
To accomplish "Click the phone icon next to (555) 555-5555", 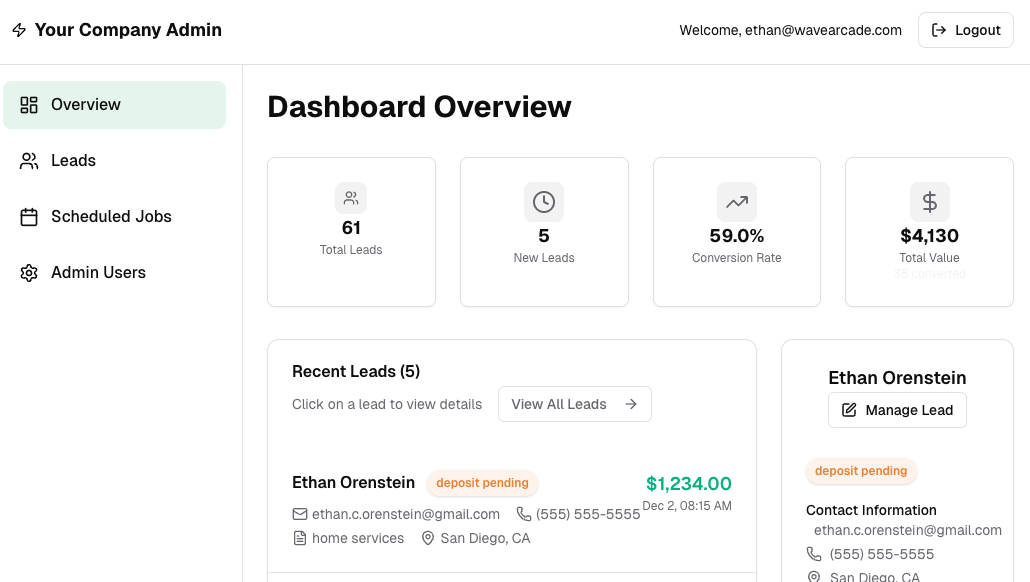I will pos(522,514).
